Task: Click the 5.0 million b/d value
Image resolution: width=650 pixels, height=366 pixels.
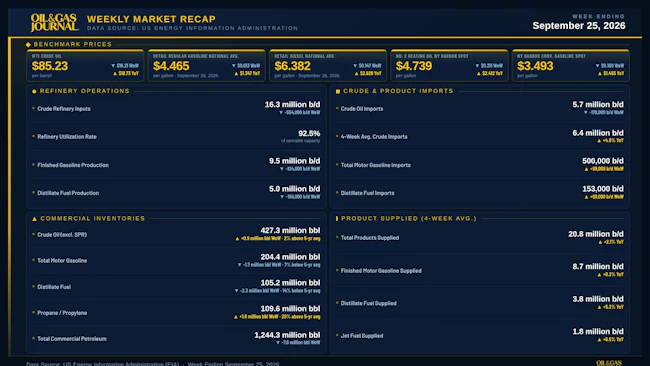Action: click(294, 189)
